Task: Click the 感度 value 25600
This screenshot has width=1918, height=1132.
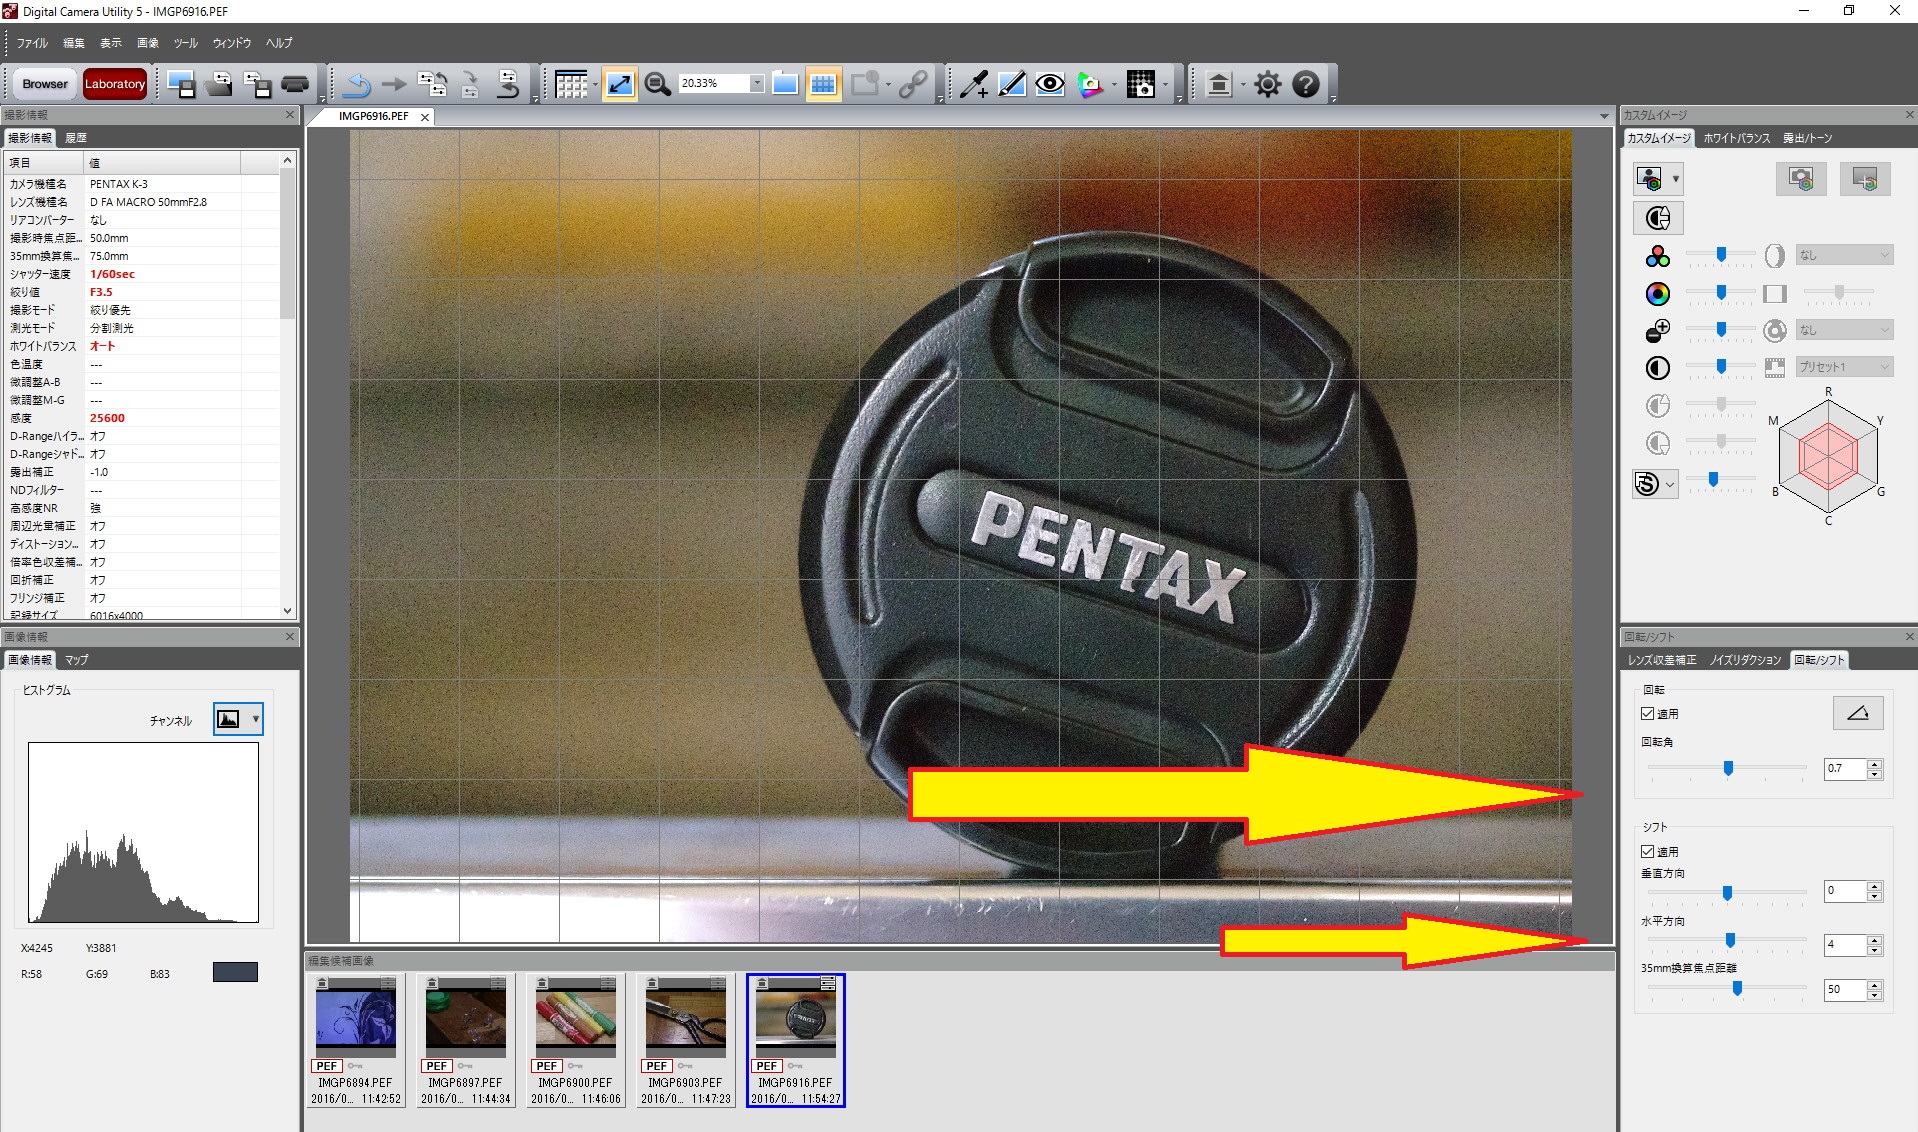Action: pyautogui.click(x=108, y=418)
